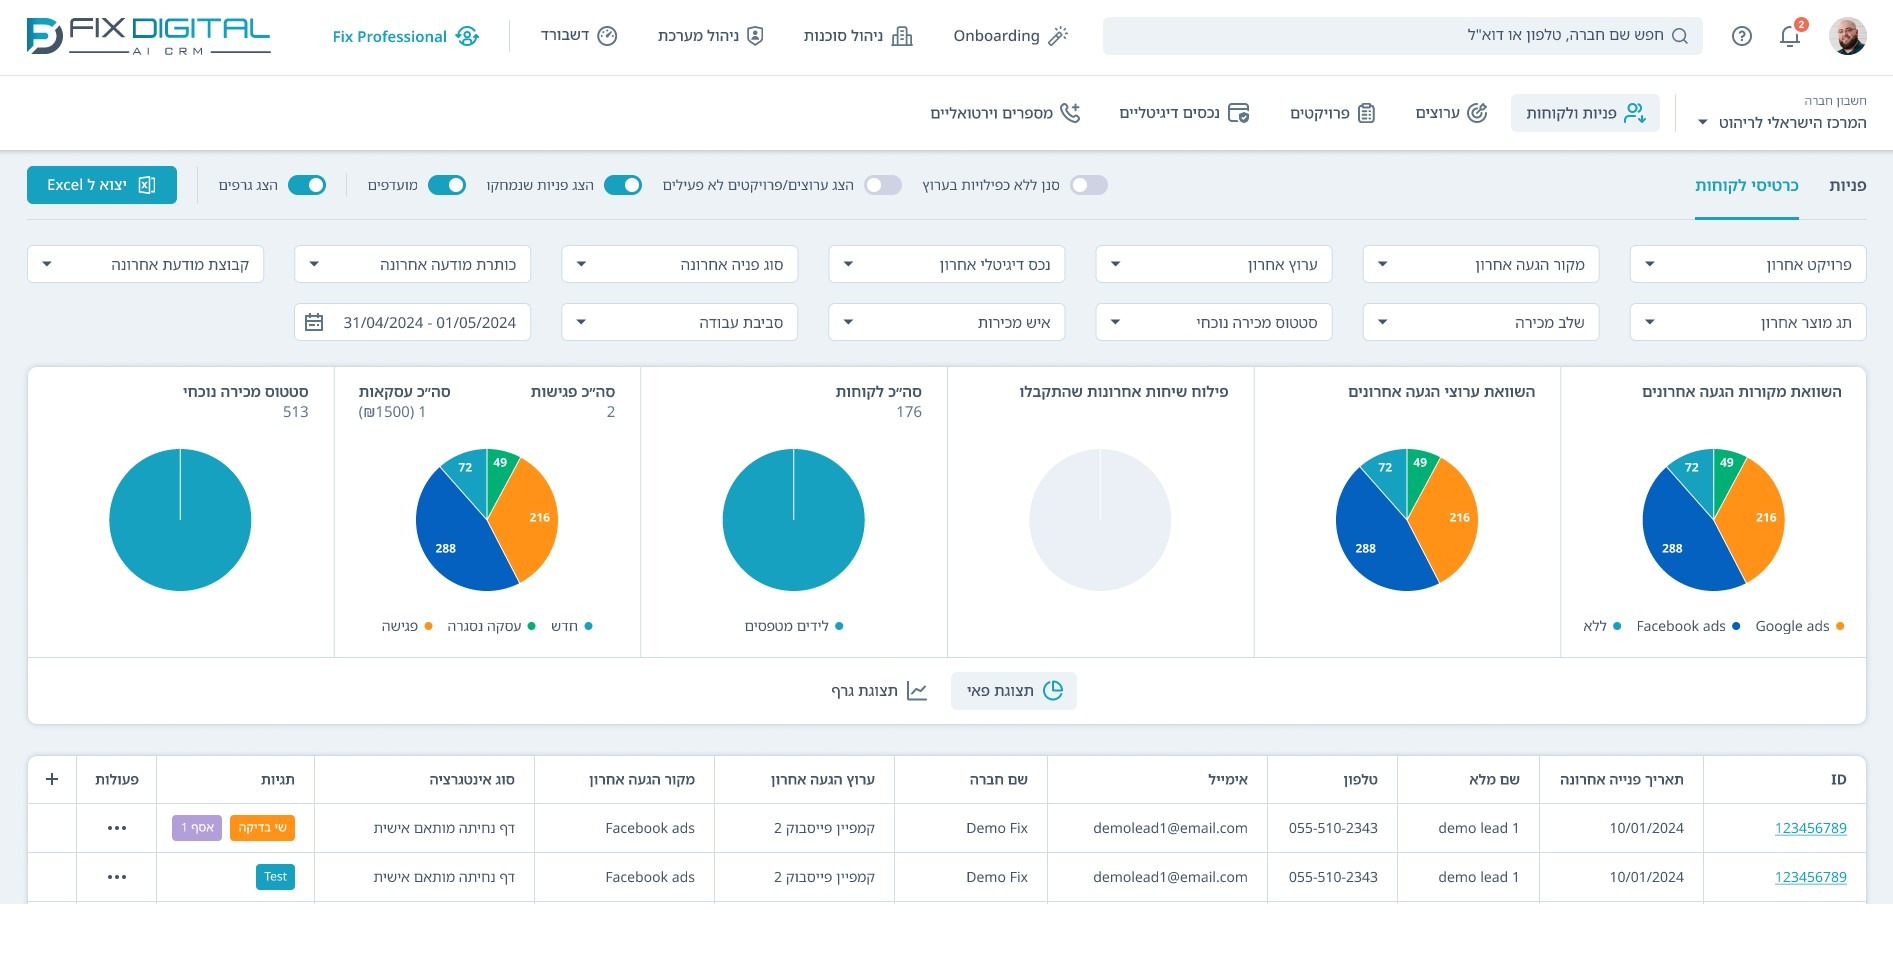Click the date range field 31/04/2024
1893x974 pixels.
tap(412, 322)
